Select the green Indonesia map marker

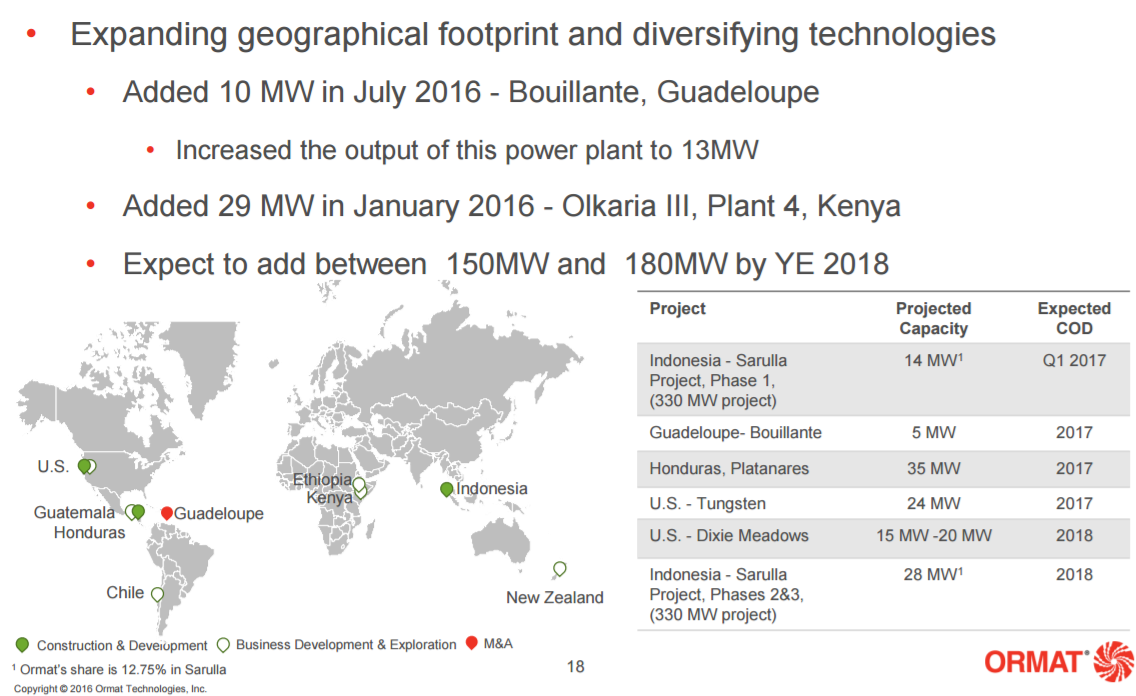pyautogui.click(x=446, y=489)
